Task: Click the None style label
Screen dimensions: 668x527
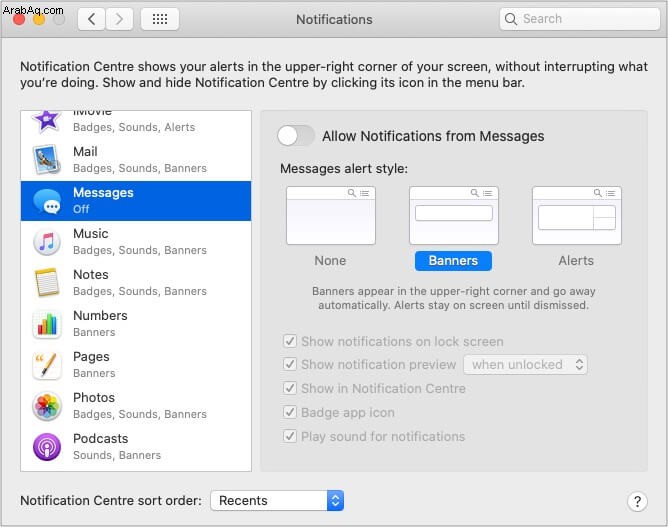Action: click(330, 261)
